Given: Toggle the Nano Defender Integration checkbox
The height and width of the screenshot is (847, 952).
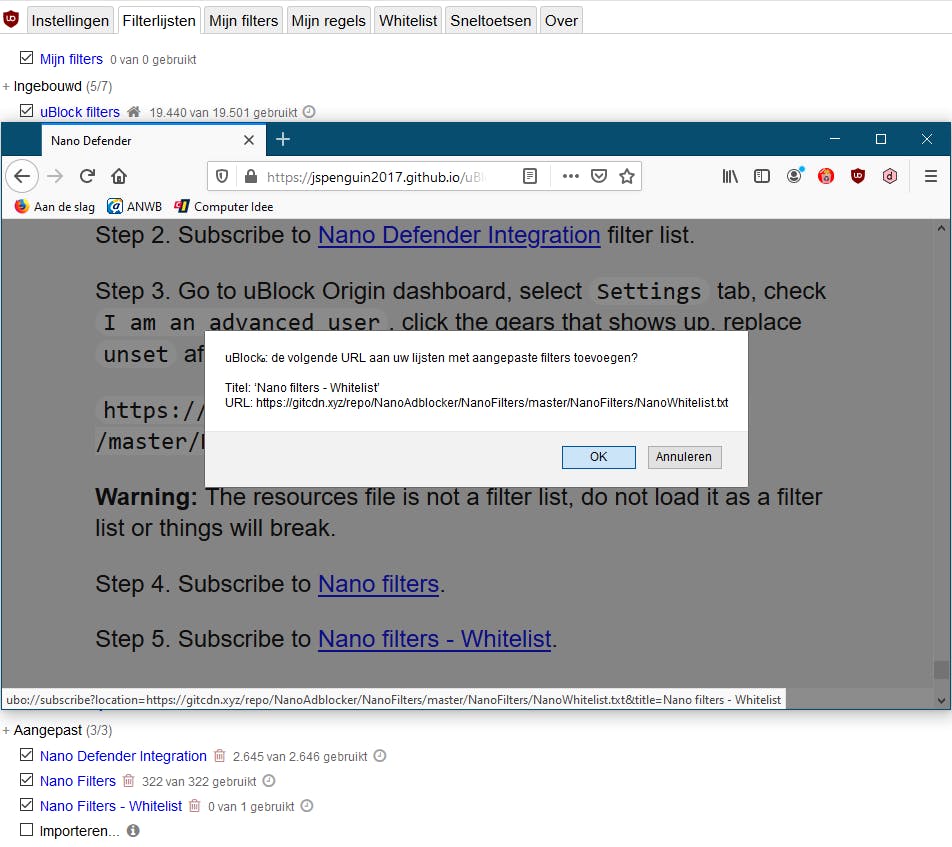Looking at the screenshot, I should point(26,755).
